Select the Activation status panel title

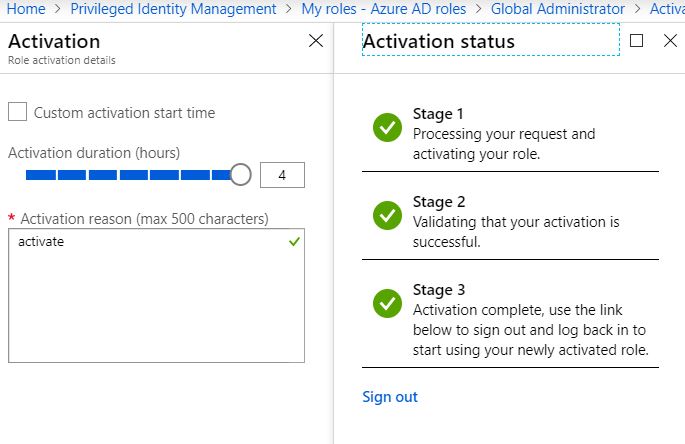(438, 42)
